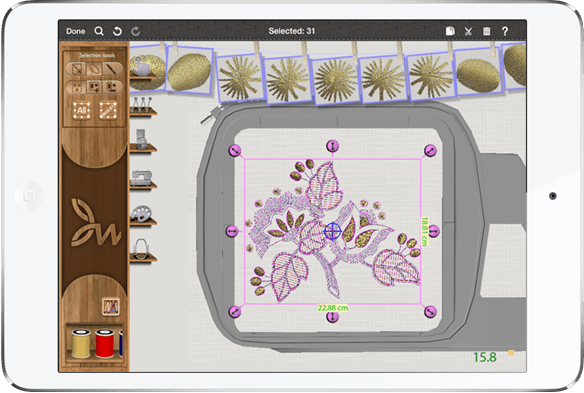
Task: Click the blue crosshair design center
Action: pos(332,231)
